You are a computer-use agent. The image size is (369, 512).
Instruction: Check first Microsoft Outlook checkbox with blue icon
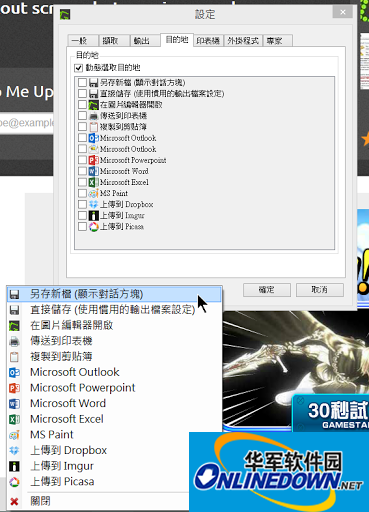[82, 138]
